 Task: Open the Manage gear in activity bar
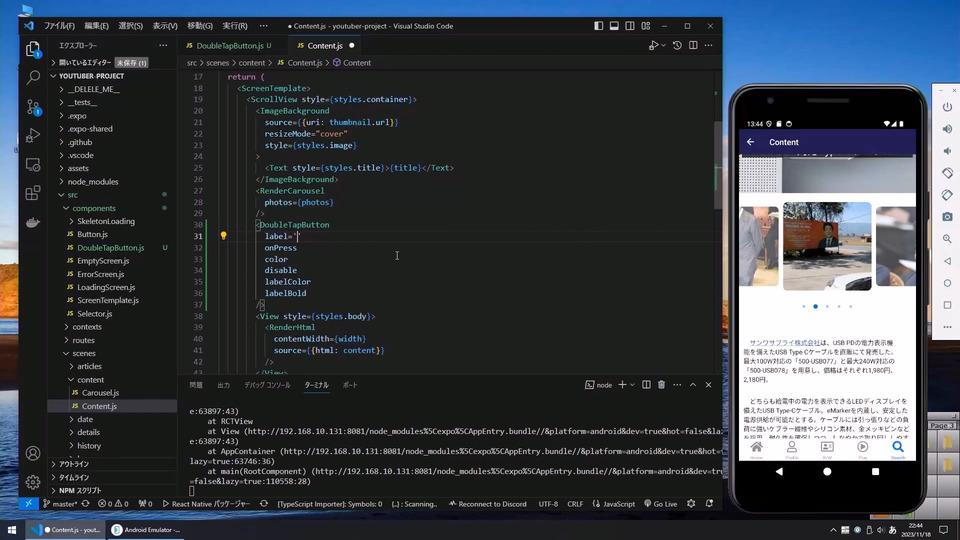[x=33, y=482]
